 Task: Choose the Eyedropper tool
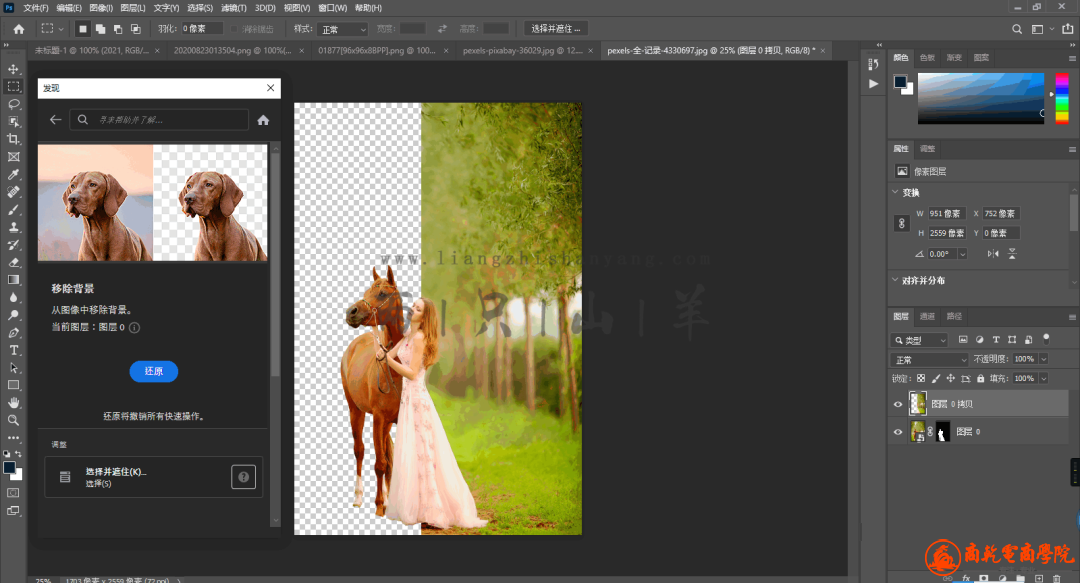pyautogui.click(x=14, y=174)
